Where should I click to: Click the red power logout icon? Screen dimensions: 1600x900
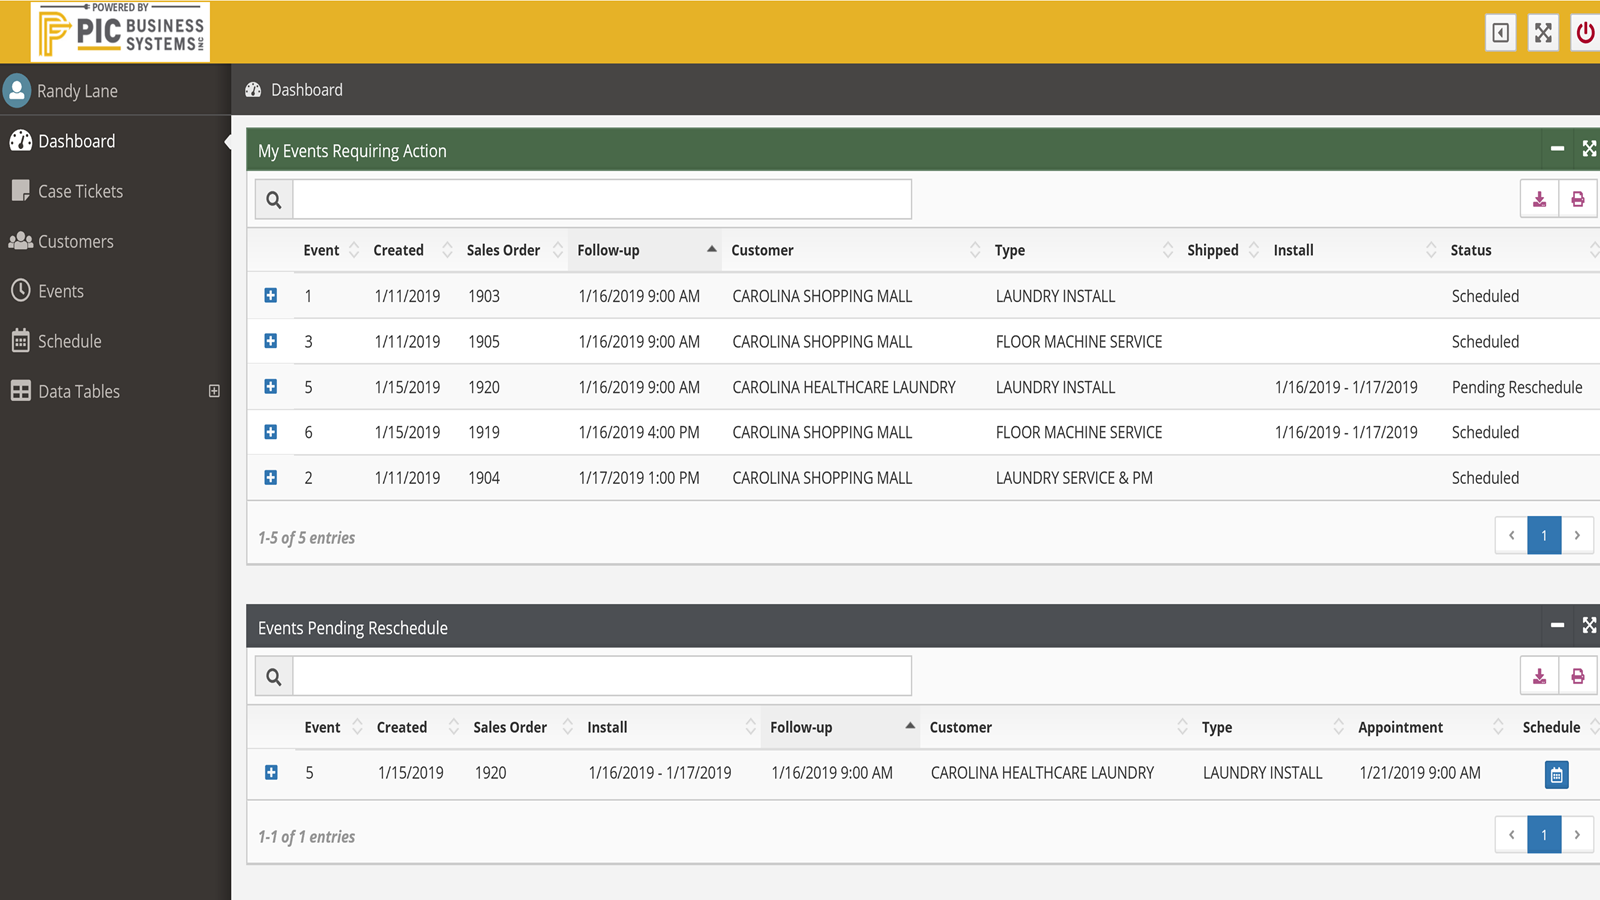[x=1585, y=33]
